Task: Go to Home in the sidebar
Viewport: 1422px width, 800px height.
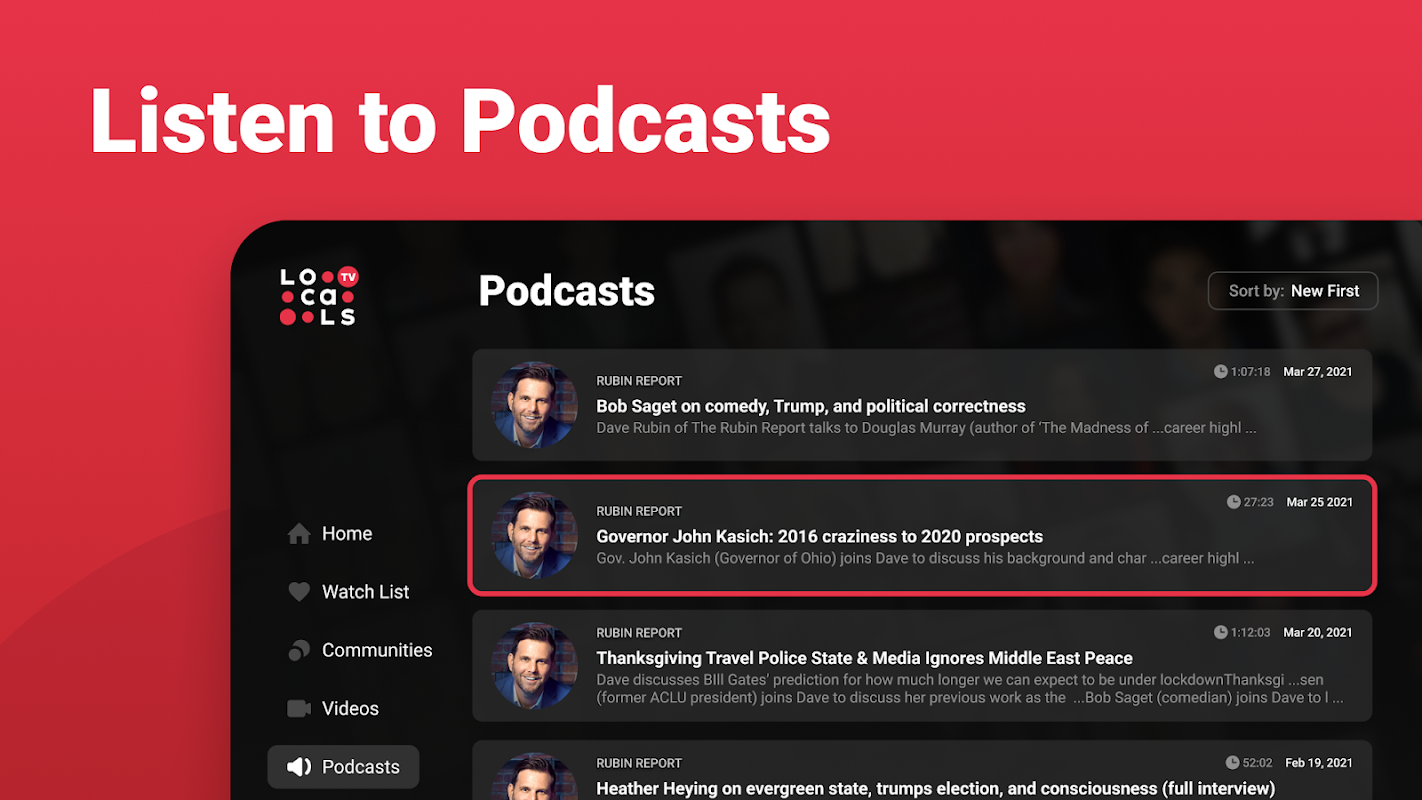Action: click(330, 534)
